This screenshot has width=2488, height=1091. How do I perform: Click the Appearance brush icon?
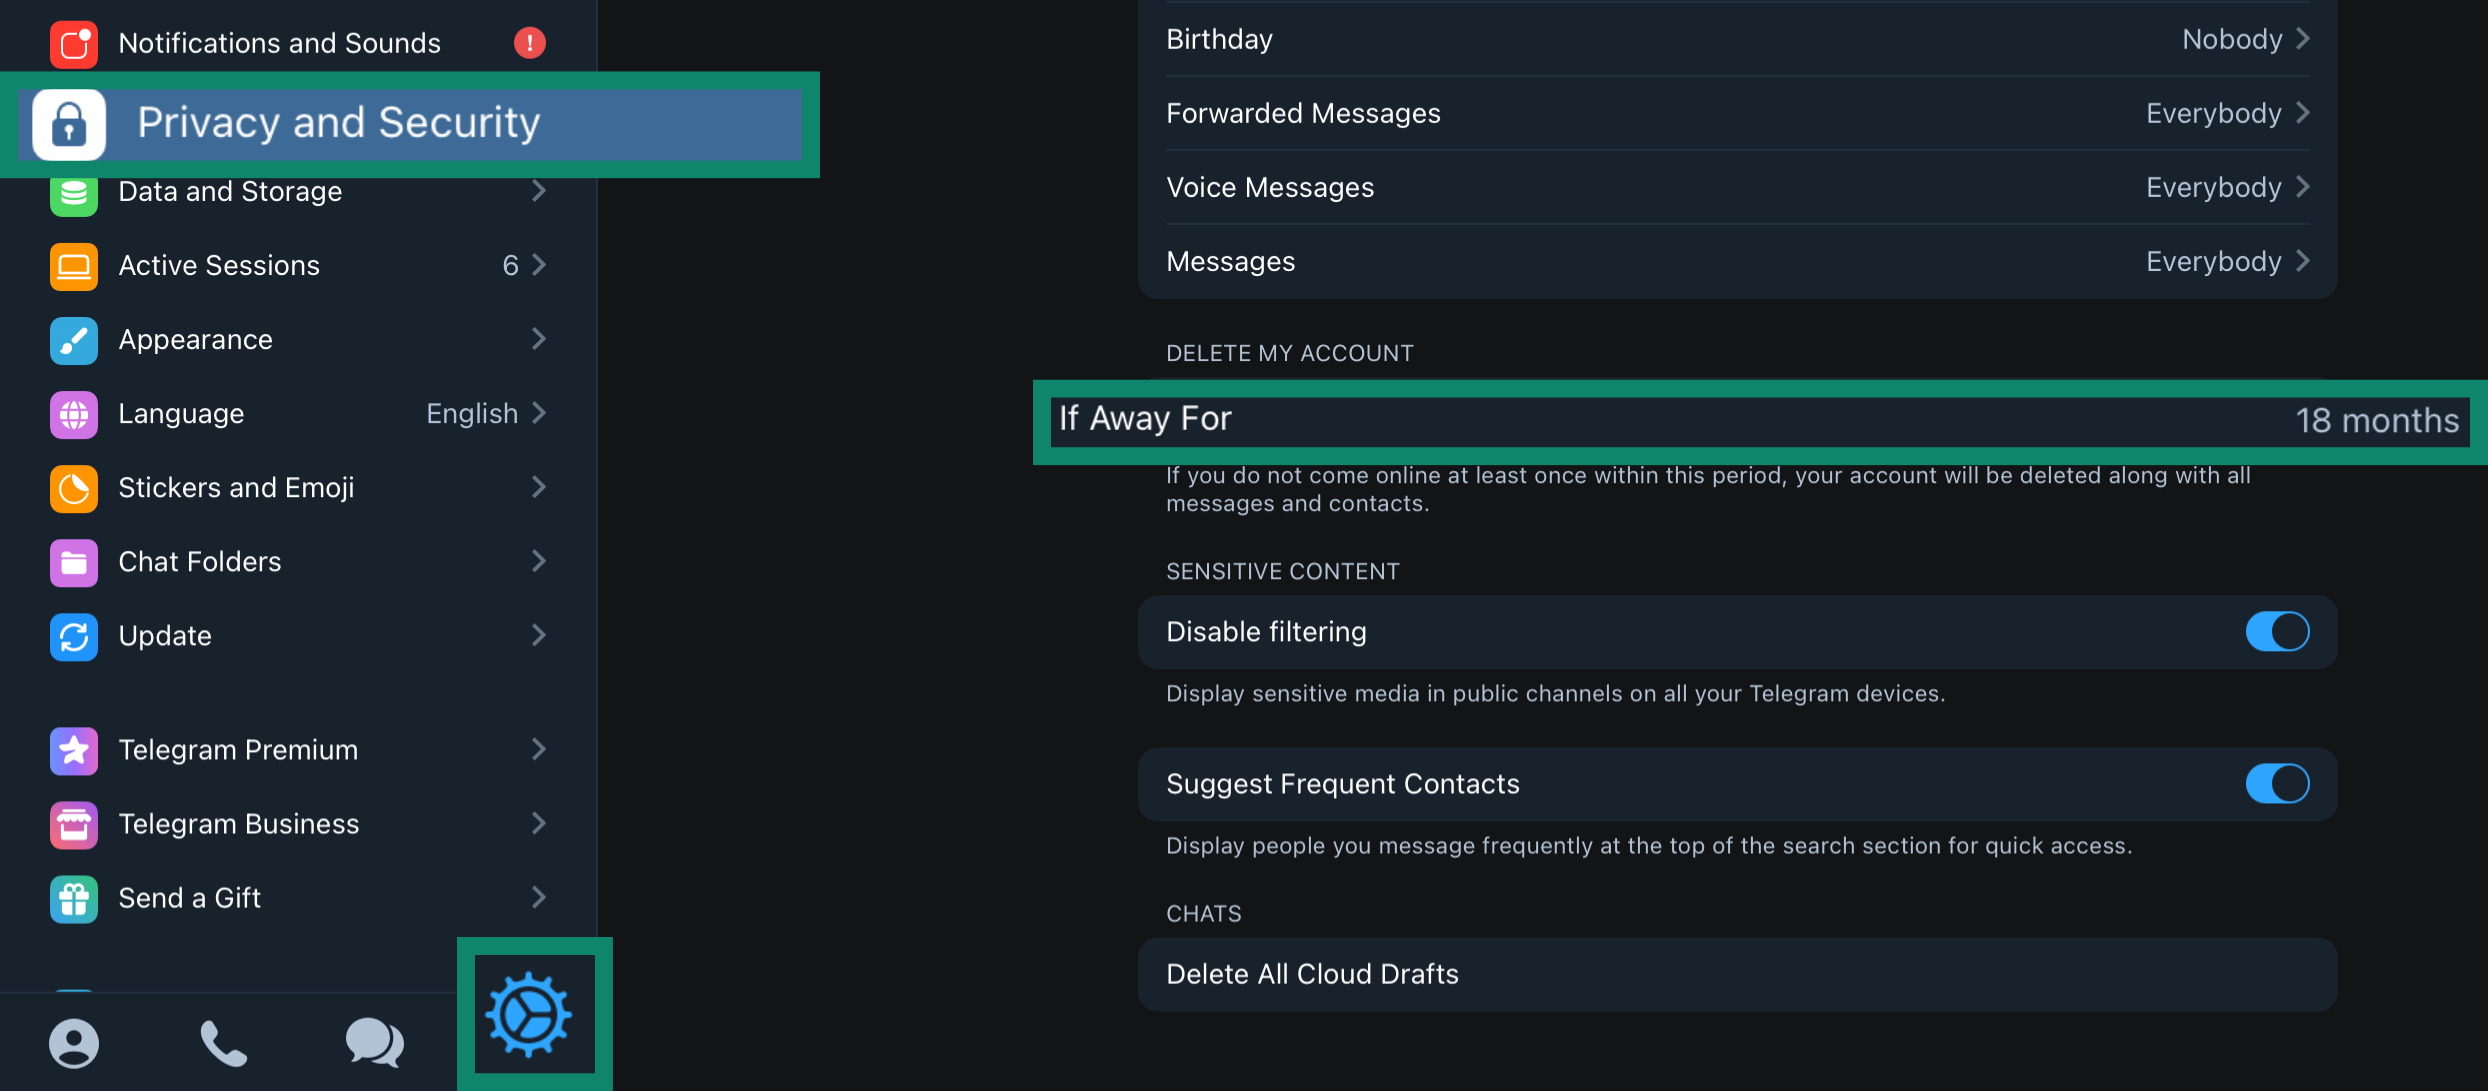[74, 340]
